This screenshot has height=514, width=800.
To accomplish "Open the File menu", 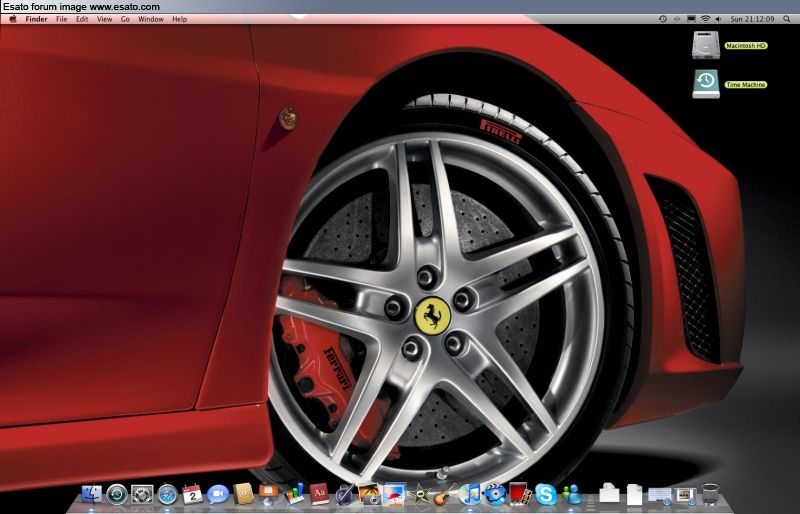I will point(62,19).
